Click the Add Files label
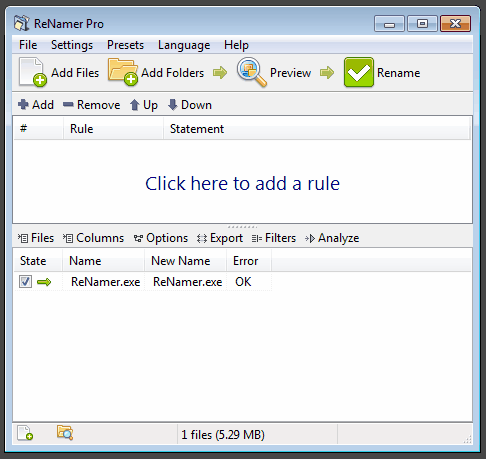The height and width of the screenshot is (459, 486). 75,73
